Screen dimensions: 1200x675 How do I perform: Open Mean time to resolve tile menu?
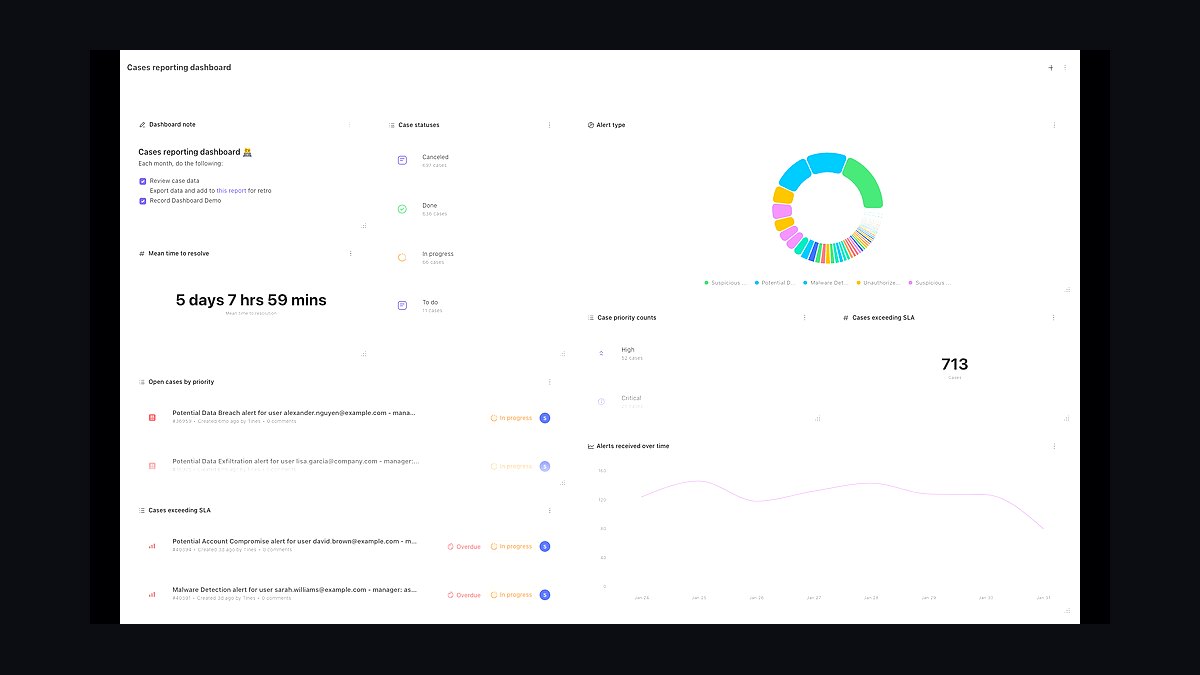point(350,253)
